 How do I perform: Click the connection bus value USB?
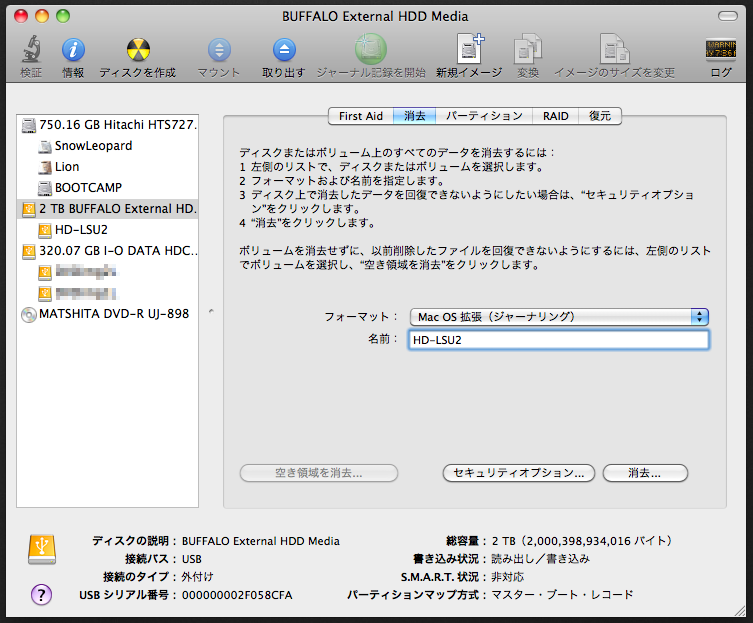[192, 560]
